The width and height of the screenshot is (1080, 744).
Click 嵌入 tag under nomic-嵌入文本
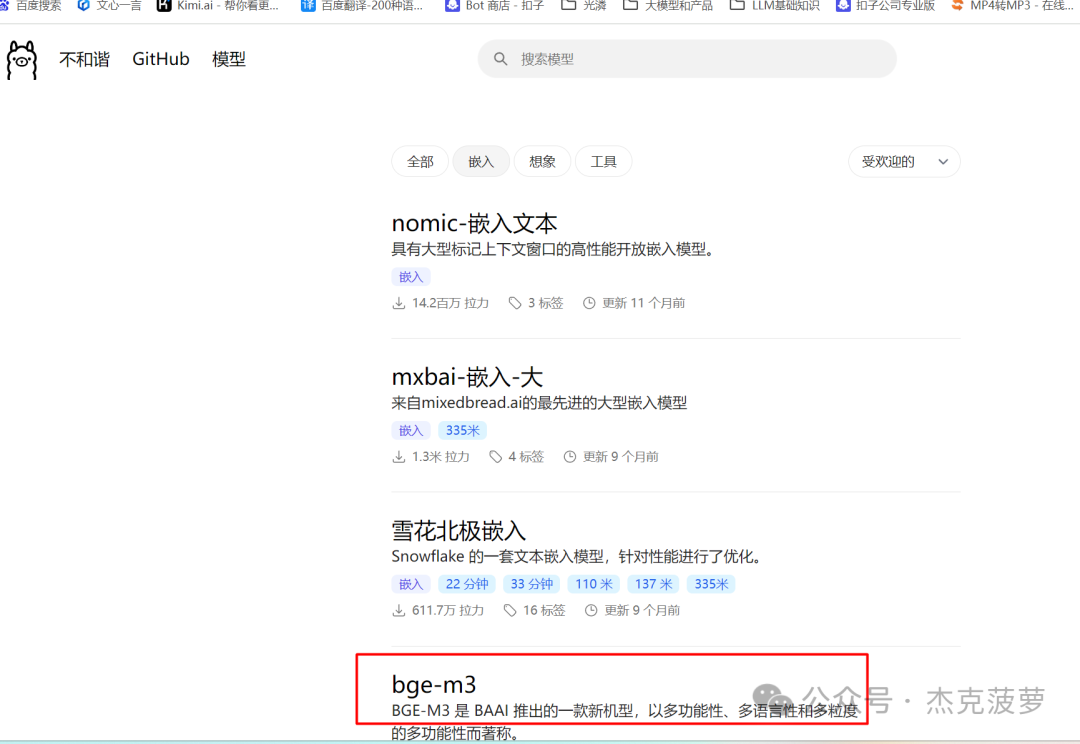pos(411,277)
